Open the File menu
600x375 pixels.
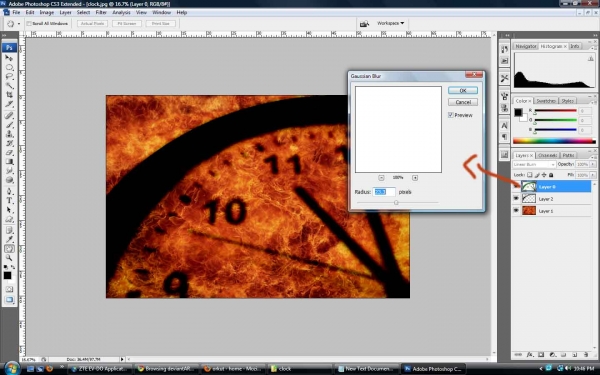coord(16,12)
